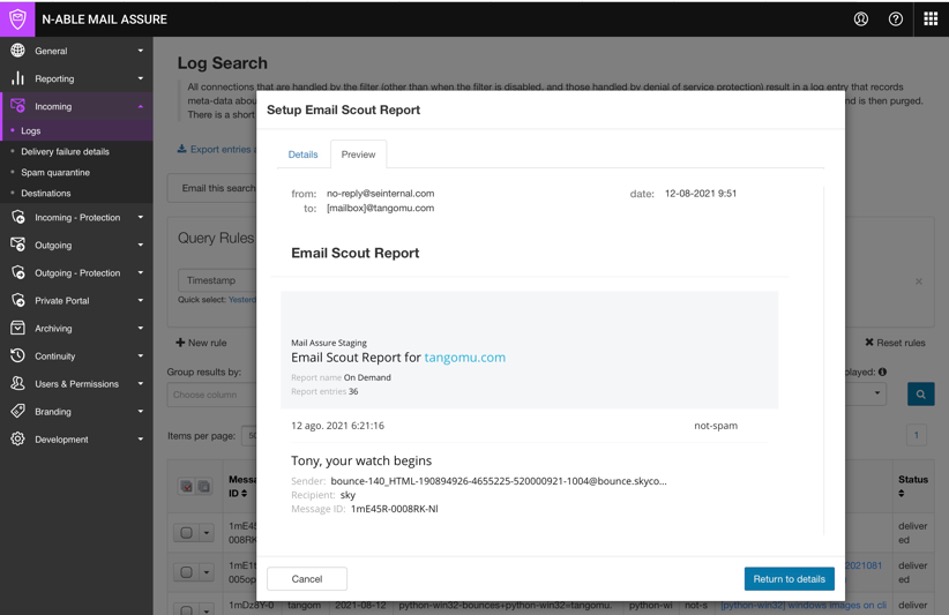950x616 pixels.
Task: Open the apps grid icon
Action: coord(931,19)
